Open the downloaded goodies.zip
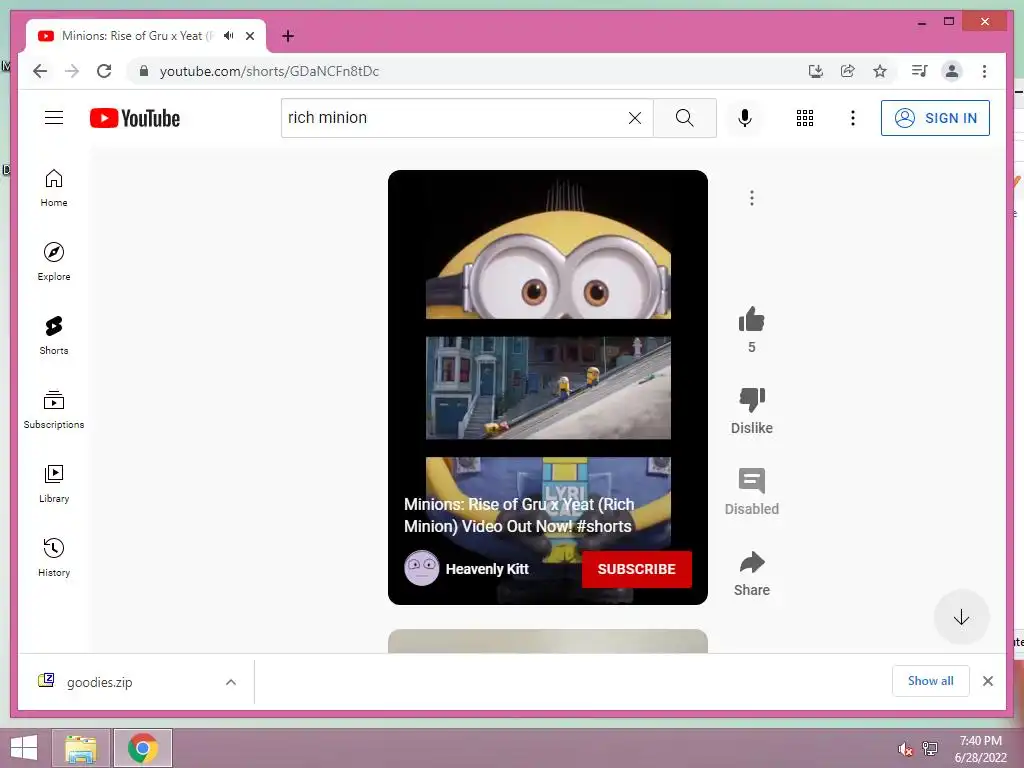 click(x=98, y=682)
